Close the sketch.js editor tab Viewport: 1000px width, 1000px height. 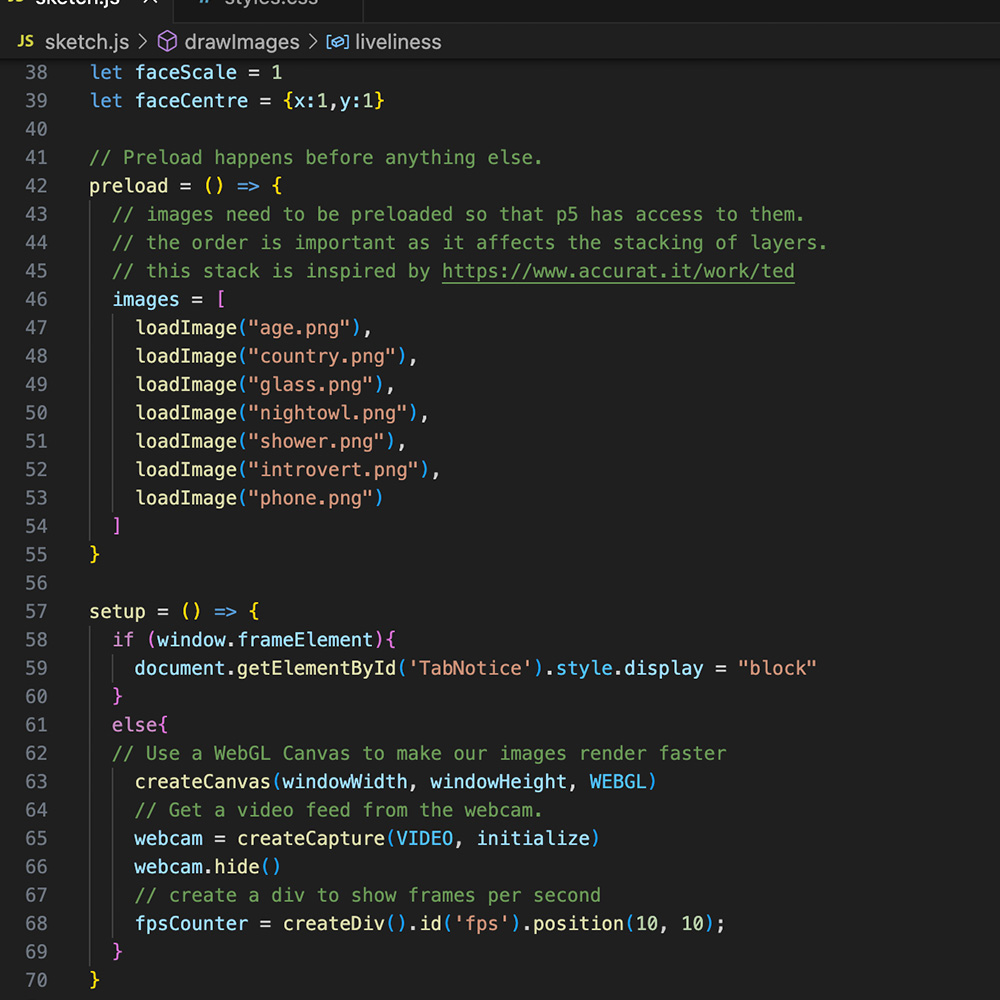[150, 2]
